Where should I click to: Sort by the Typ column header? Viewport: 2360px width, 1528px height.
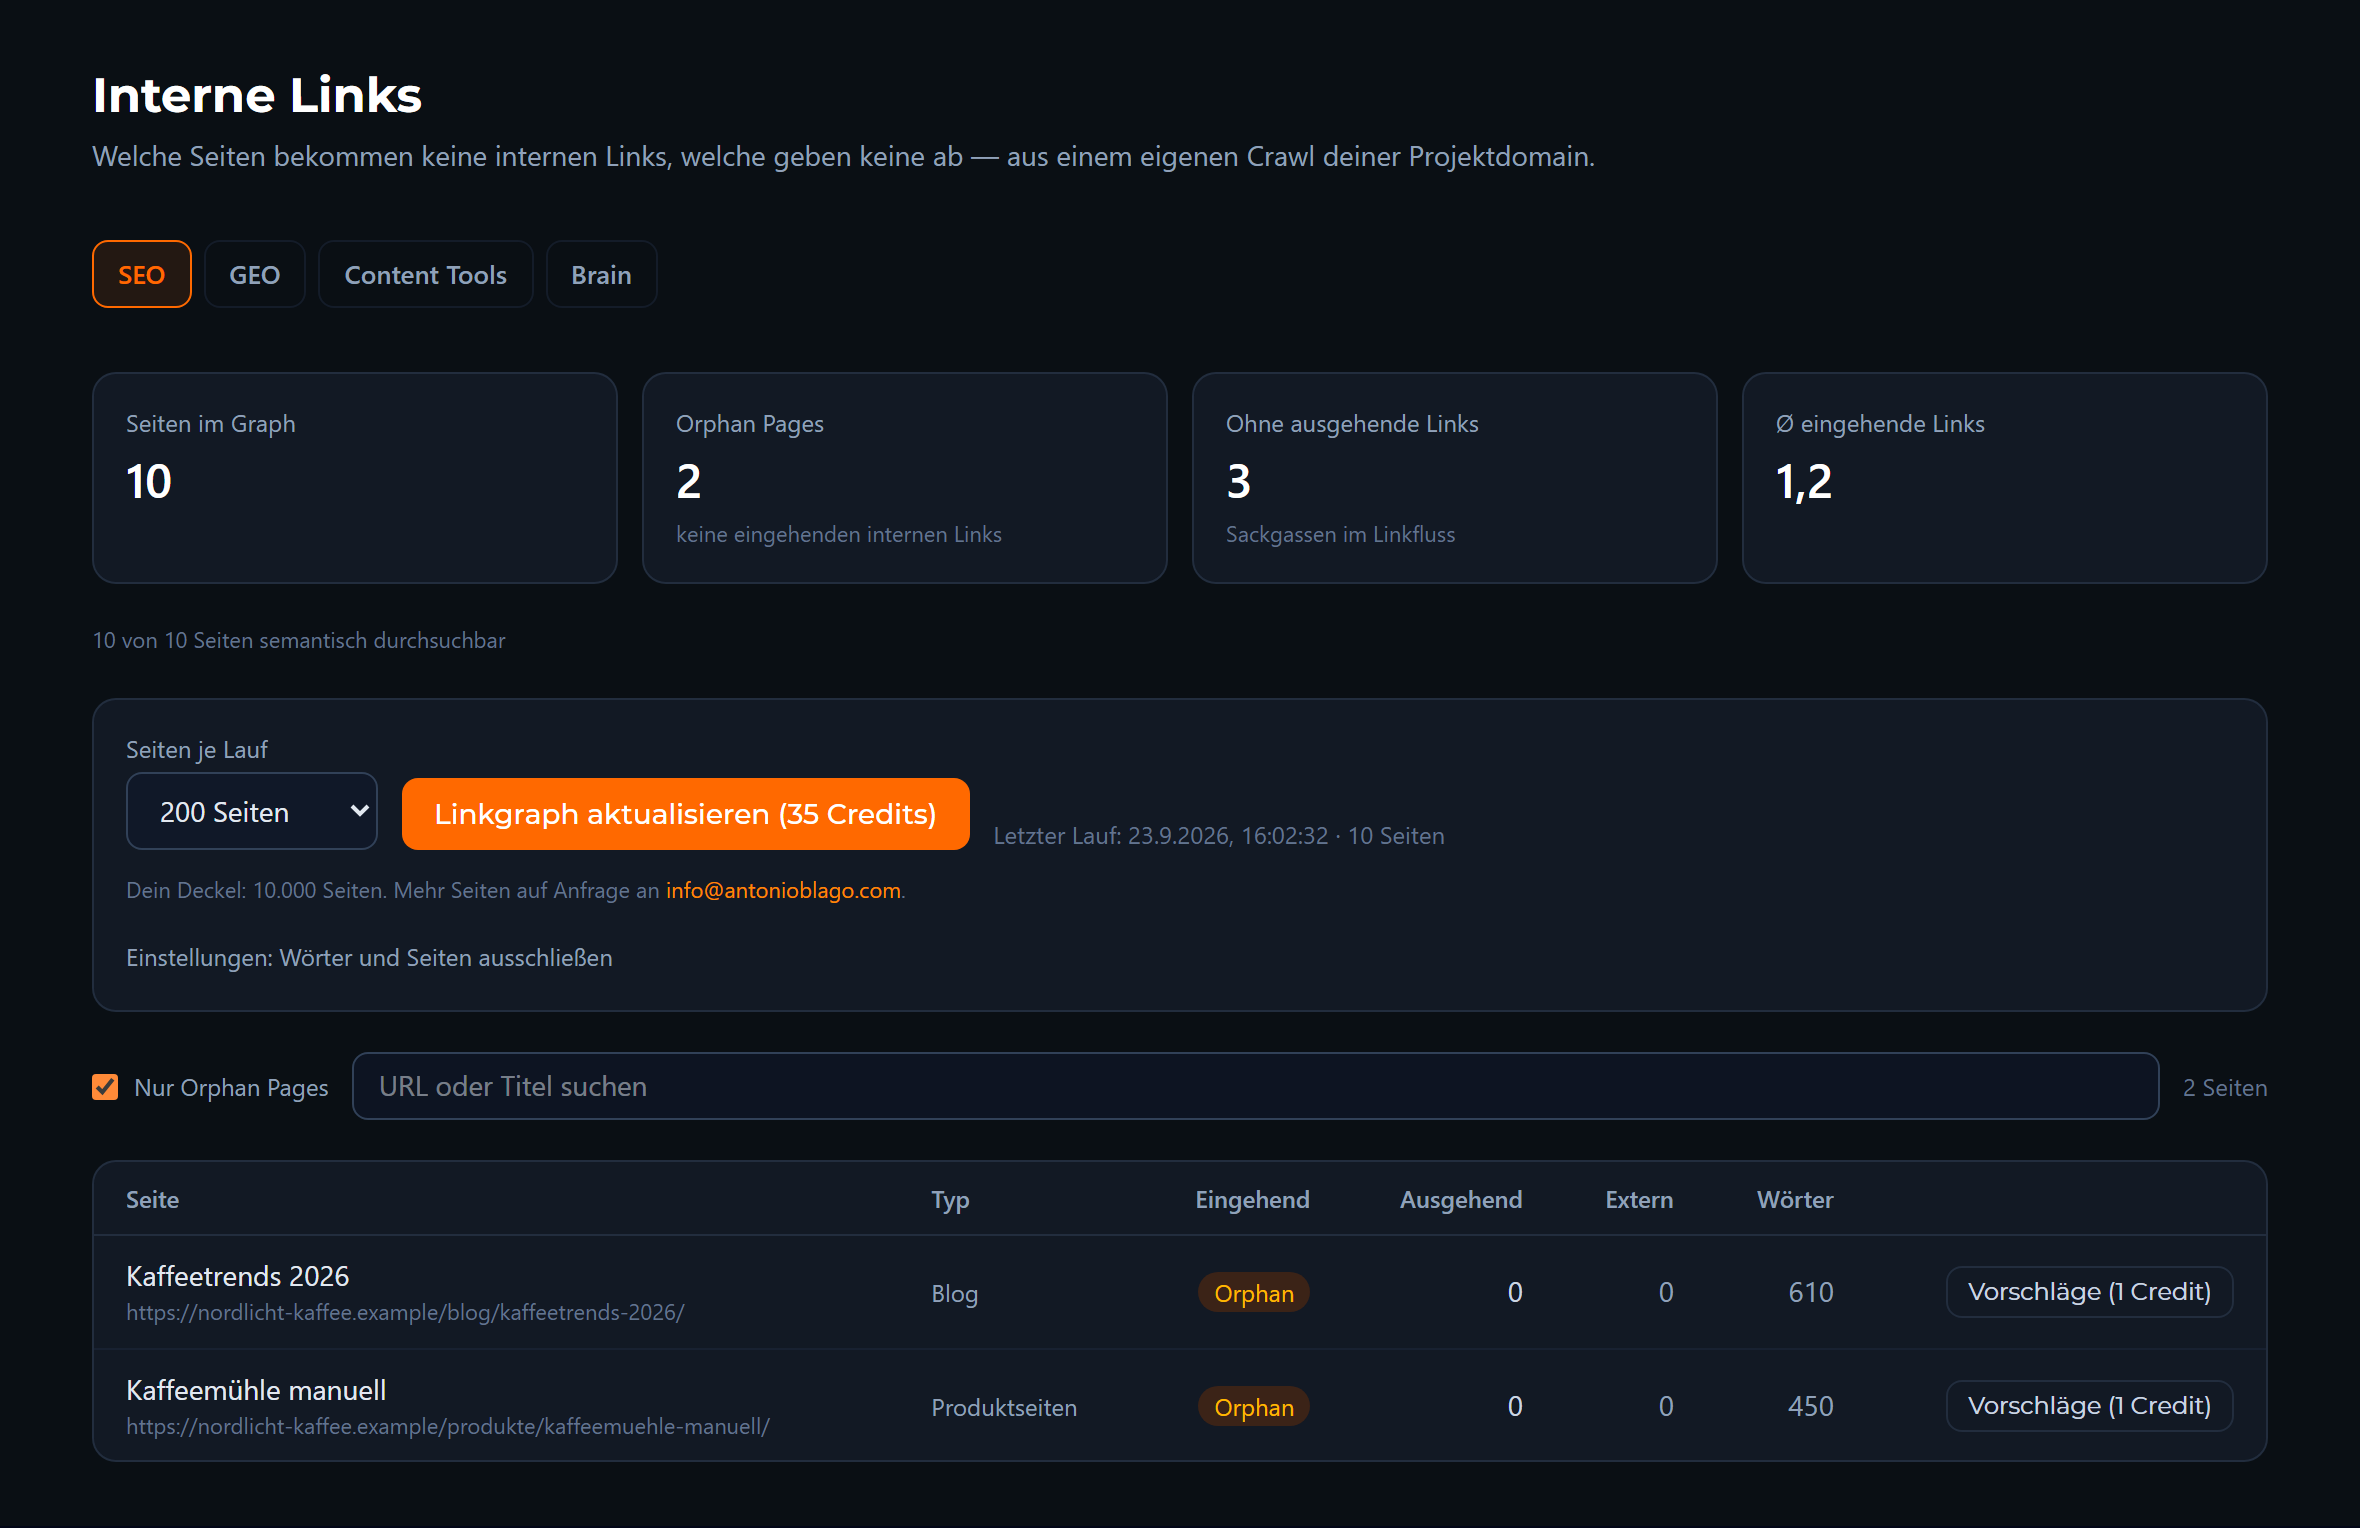[x=950, y=1199]
